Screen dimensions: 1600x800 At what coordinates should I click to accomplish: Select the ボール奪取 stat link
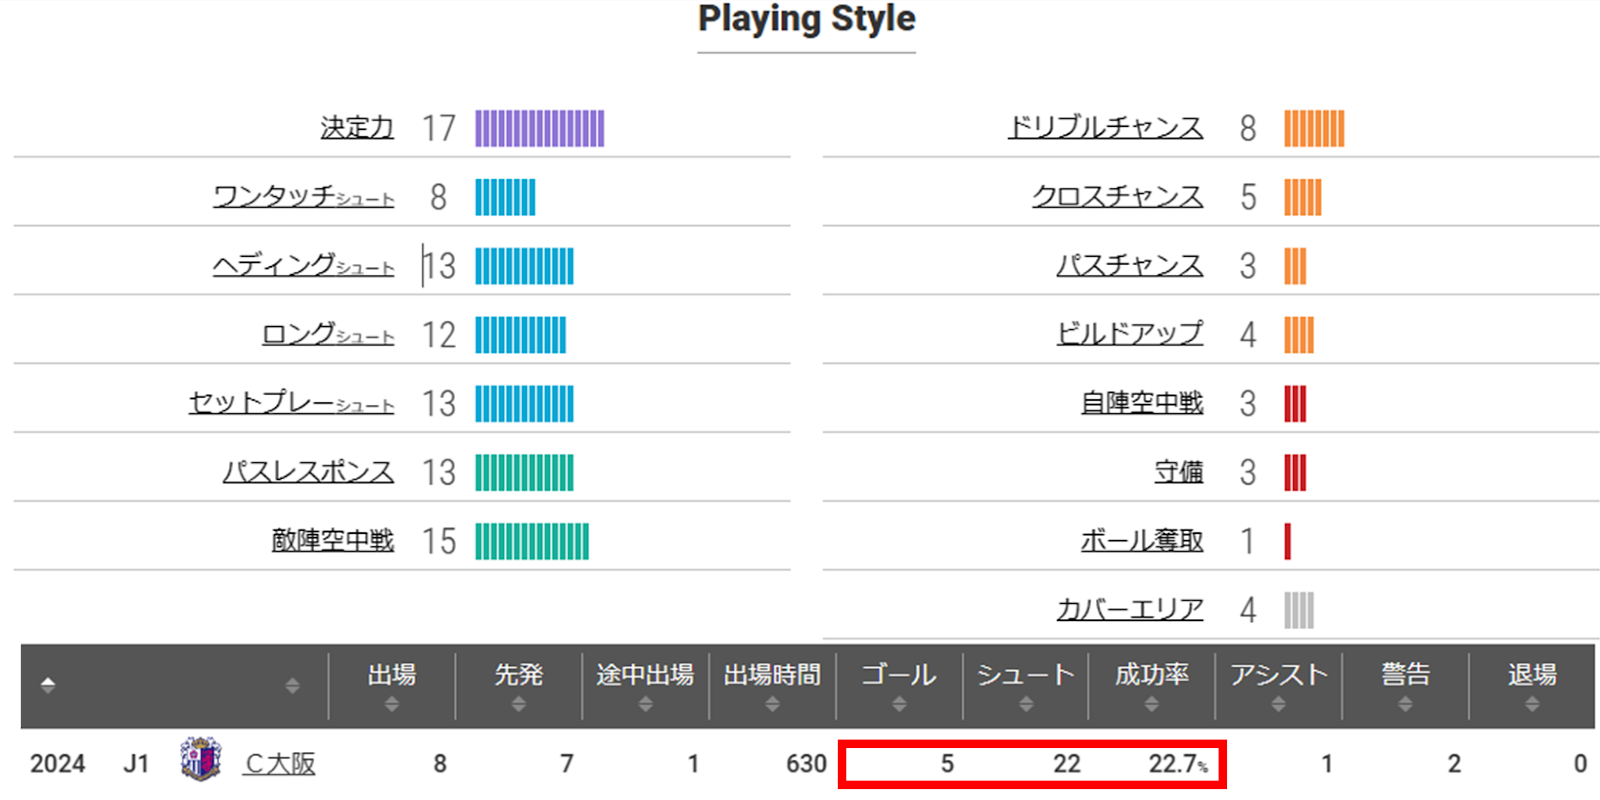pyautogui.click(x=1142, y=541)
